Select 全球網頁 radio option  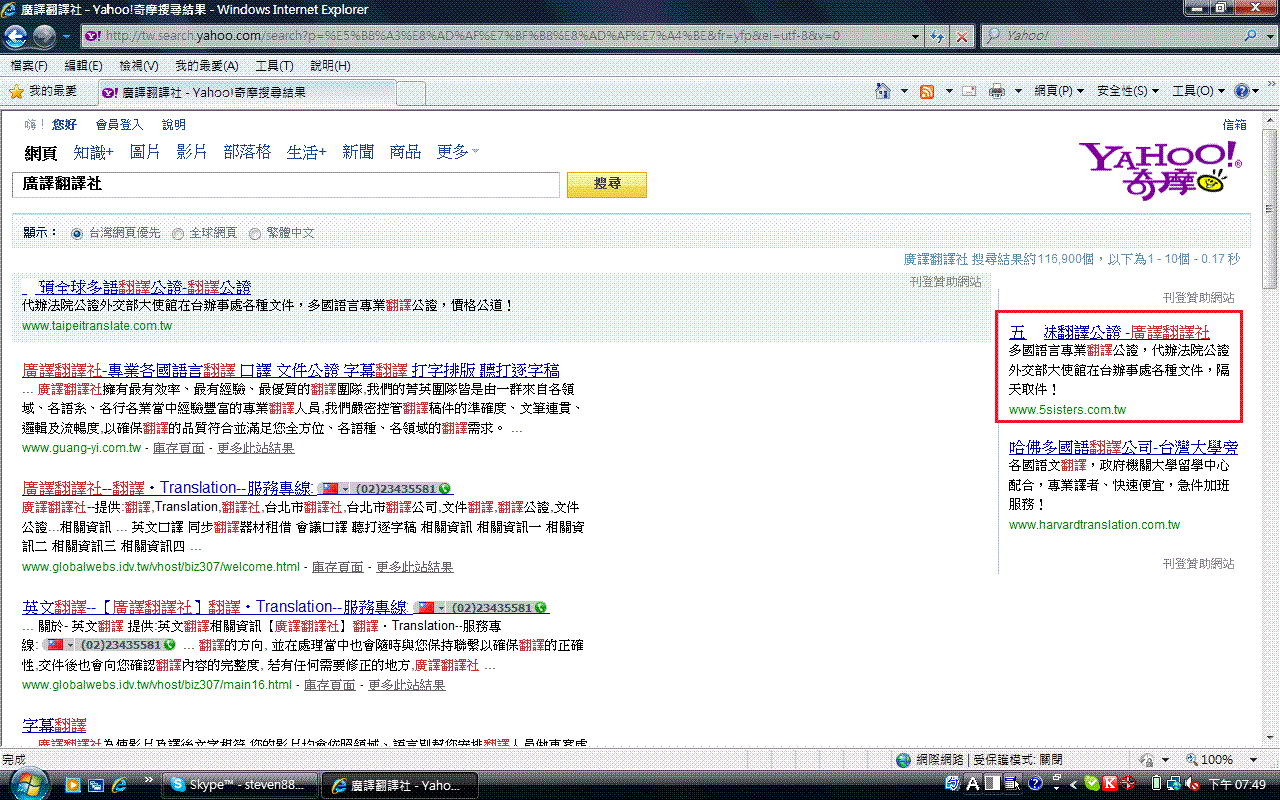pyautogui.click(x=178, y=233)
